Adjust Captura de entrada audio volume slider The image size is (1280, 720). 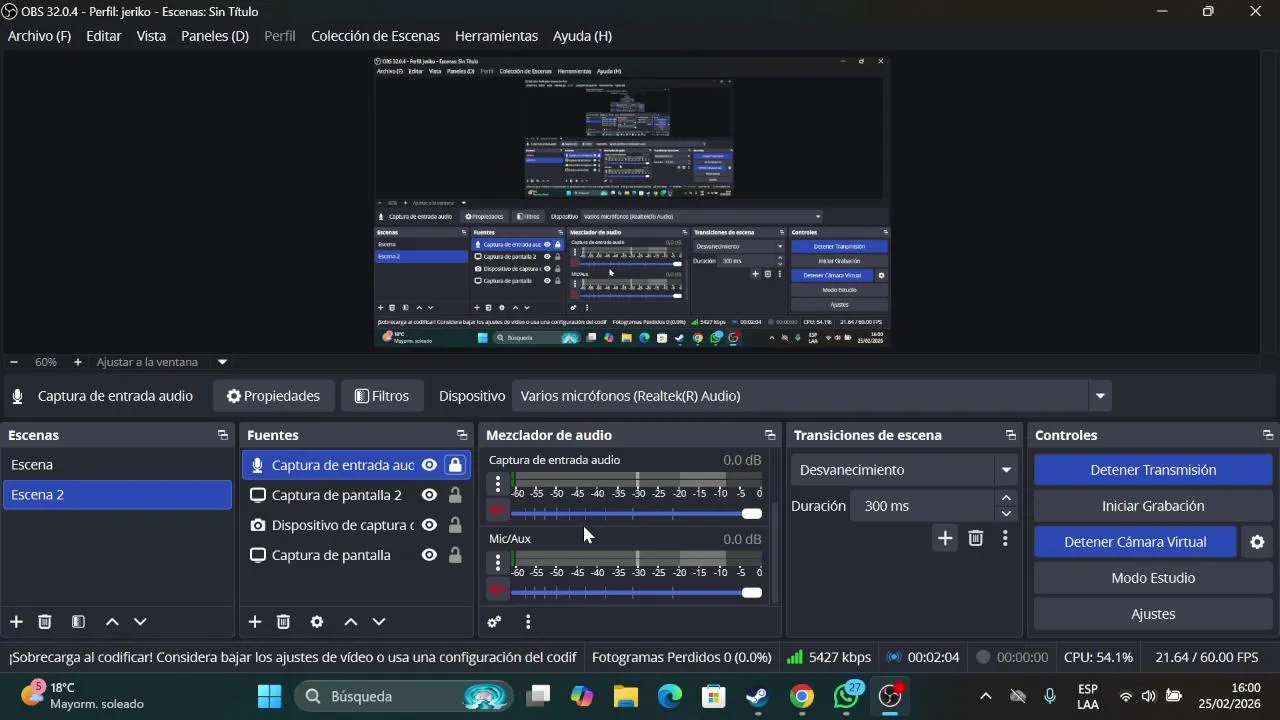point(637,513)
